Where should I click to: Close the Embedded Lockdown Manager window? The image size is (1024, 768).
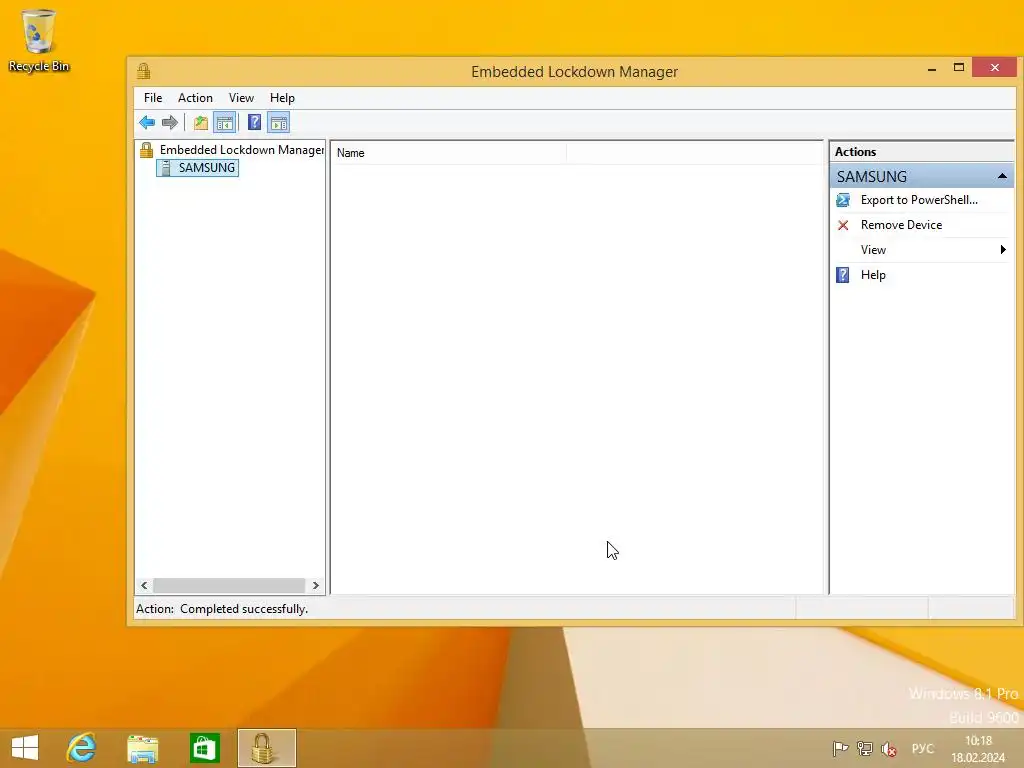pyautogui.click(x=994, y=67)
